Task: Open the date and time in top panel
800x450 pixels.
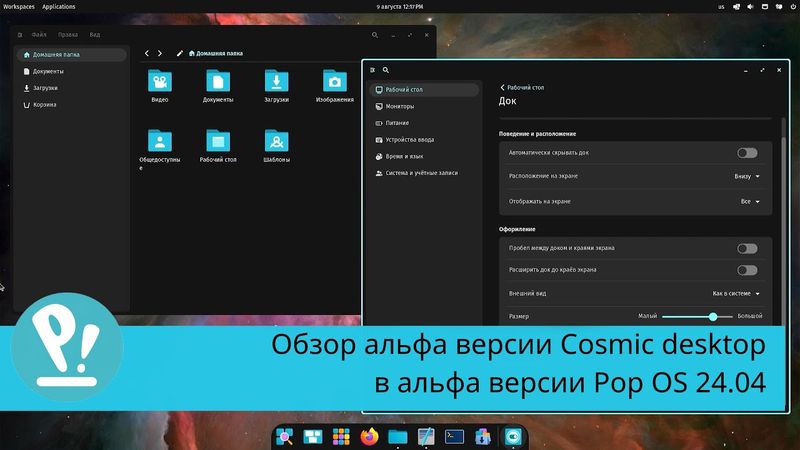Action: (399, 7)
